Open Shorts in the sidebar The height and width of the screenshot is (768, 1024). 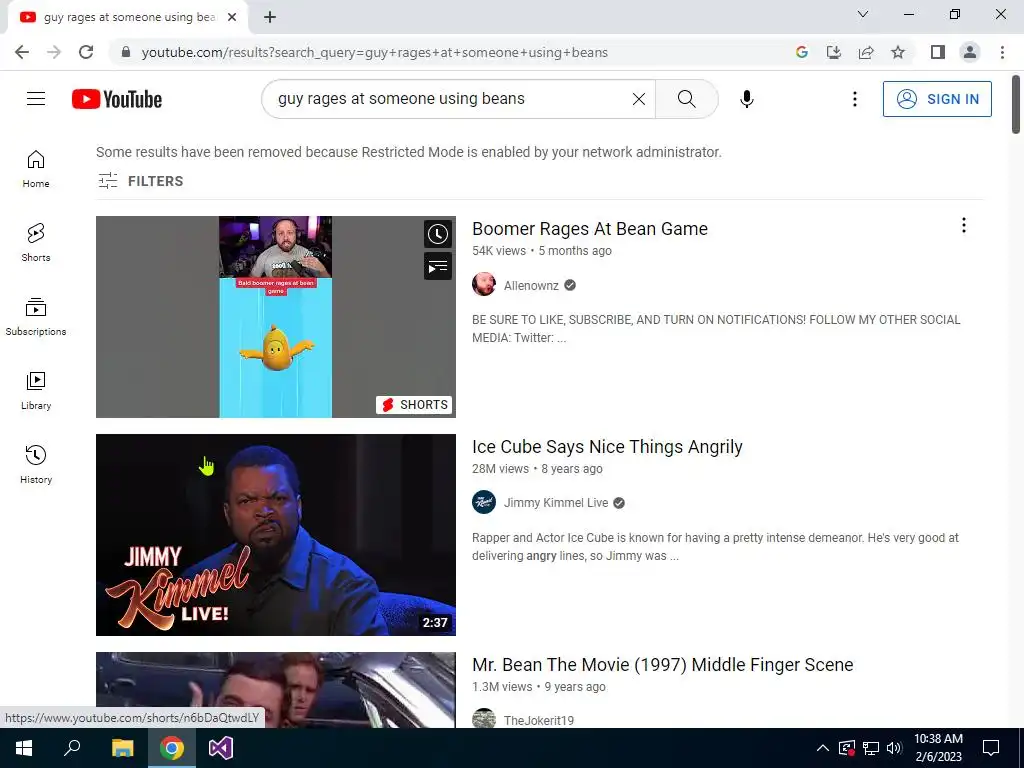(36, 242)
